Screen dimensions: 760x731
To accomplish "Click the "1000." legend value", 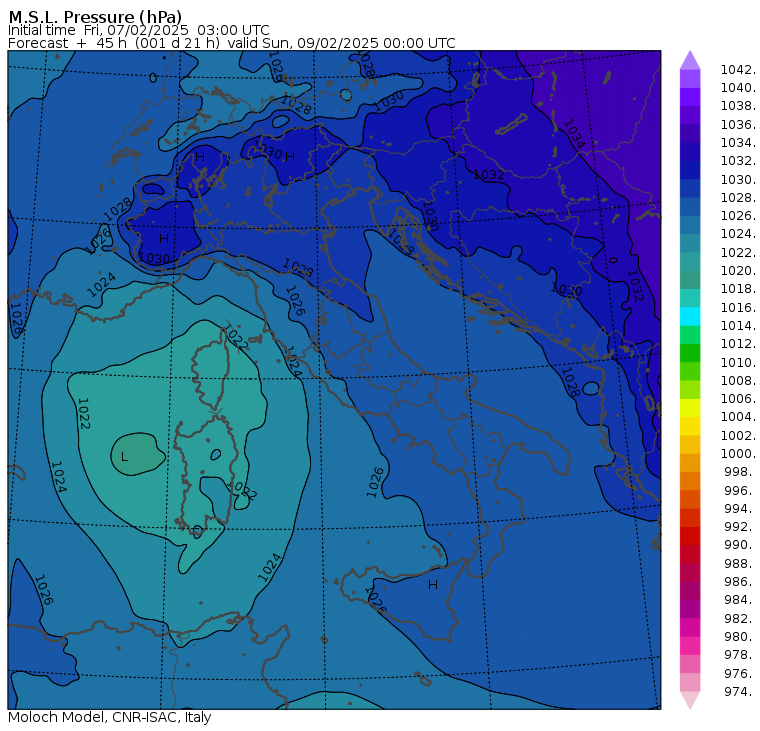I will point(738,454).
